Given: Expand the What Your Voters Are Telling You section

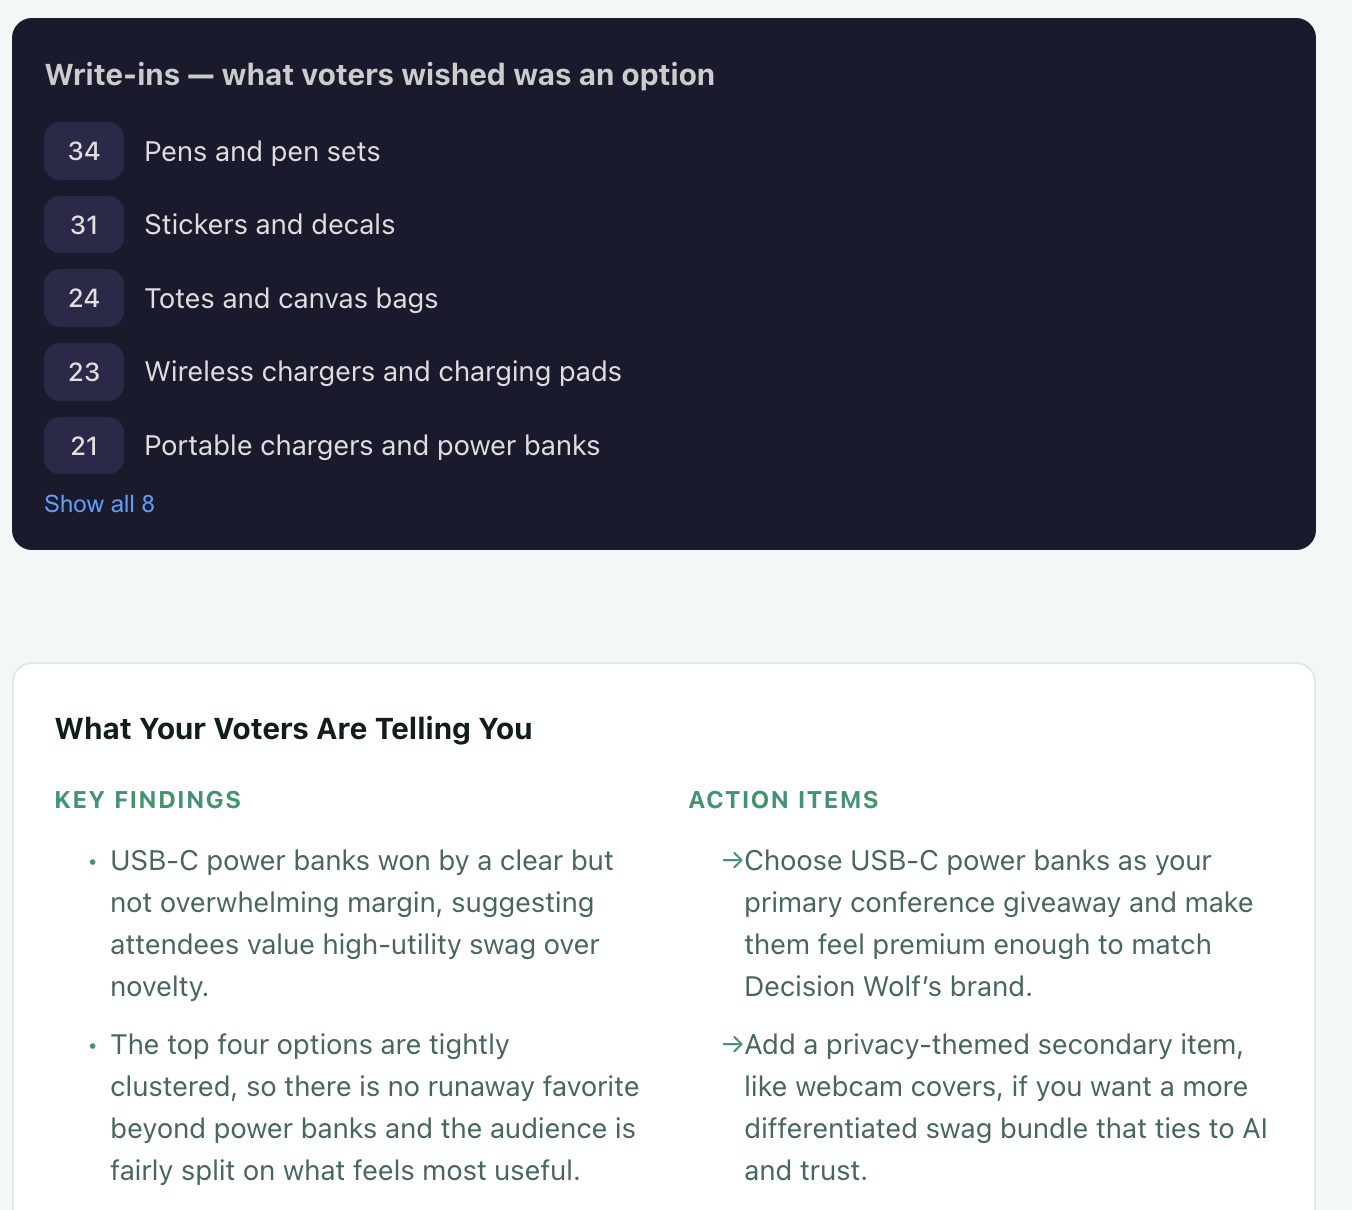Looking at the screenshot, I should tap(294, 729).
